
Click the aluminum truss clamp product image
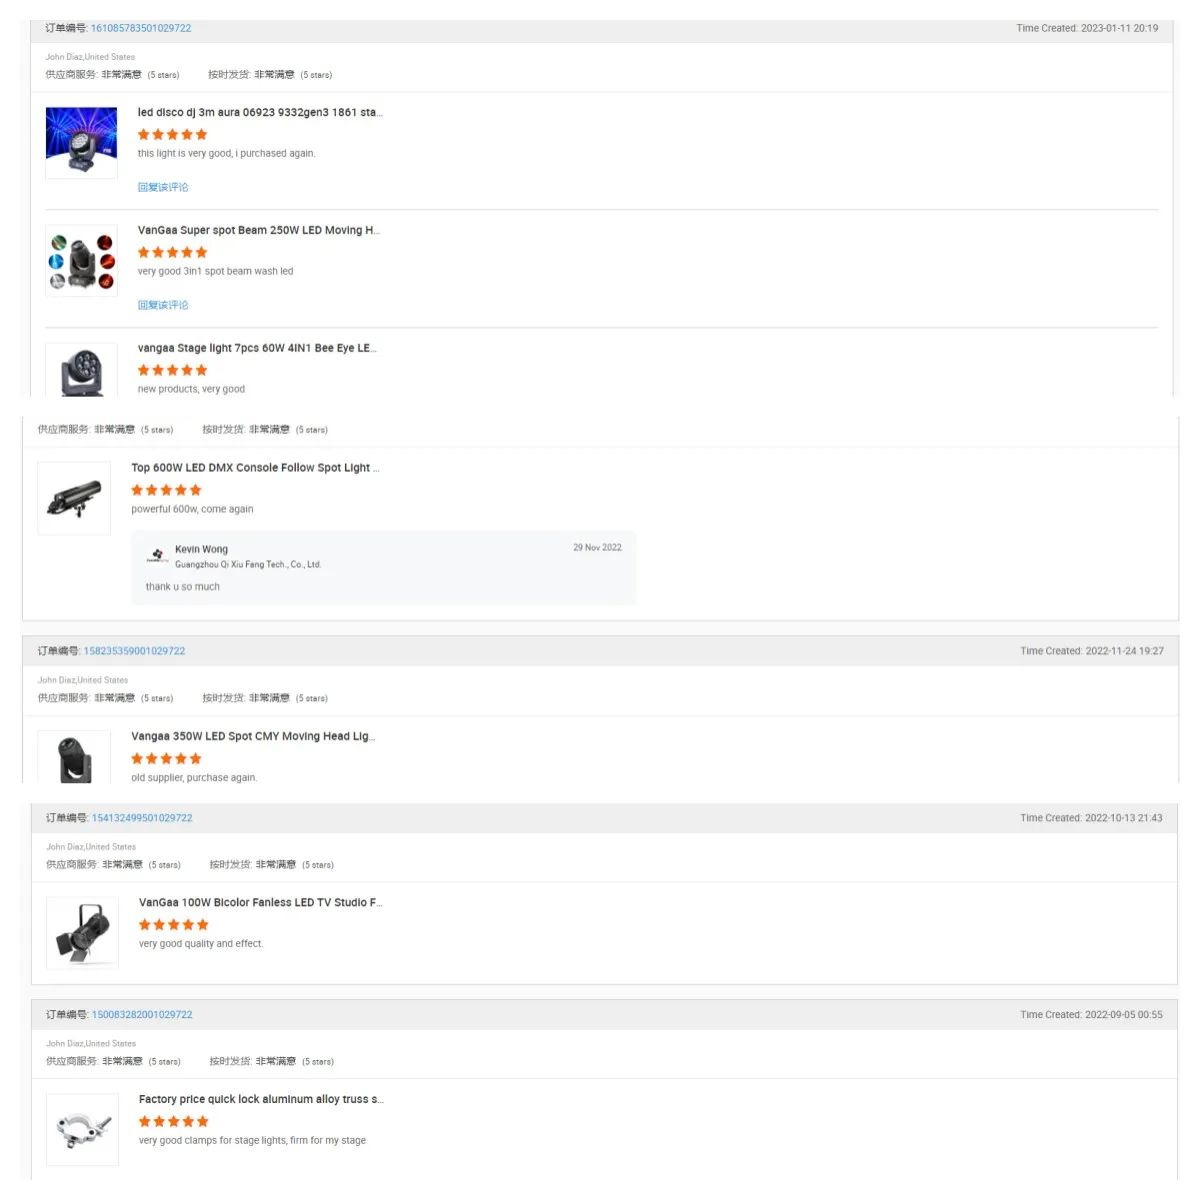click(83, 1129)
